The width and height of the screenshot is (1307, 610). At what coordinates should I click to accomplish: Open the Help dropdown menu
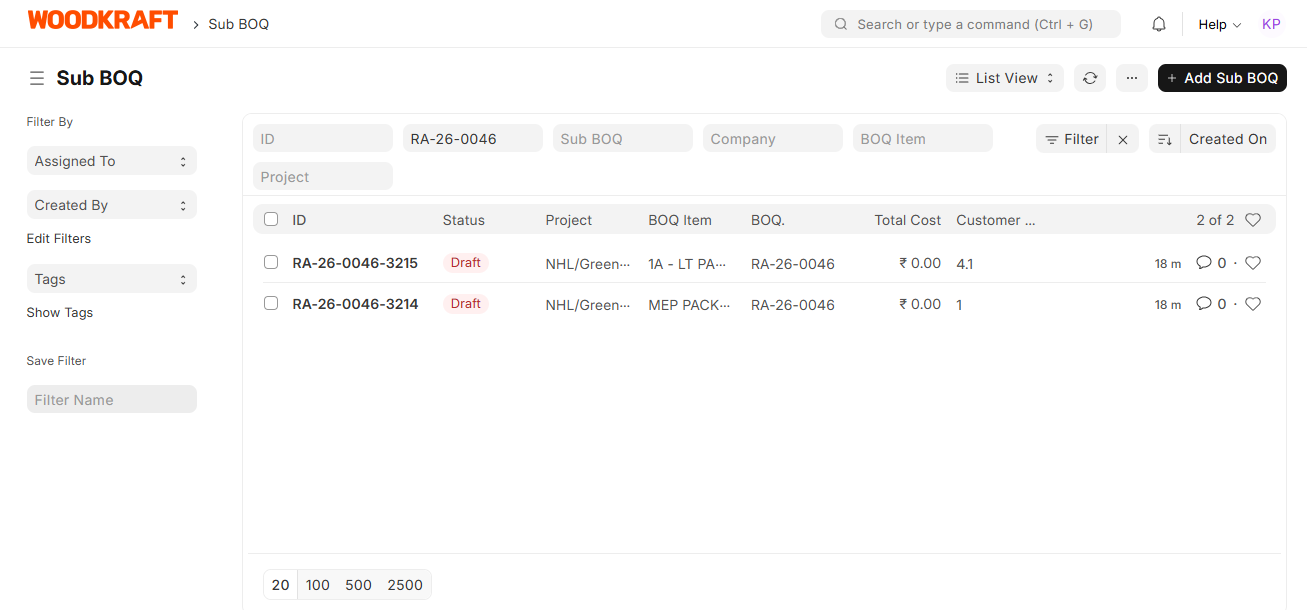click(1220, 24)
